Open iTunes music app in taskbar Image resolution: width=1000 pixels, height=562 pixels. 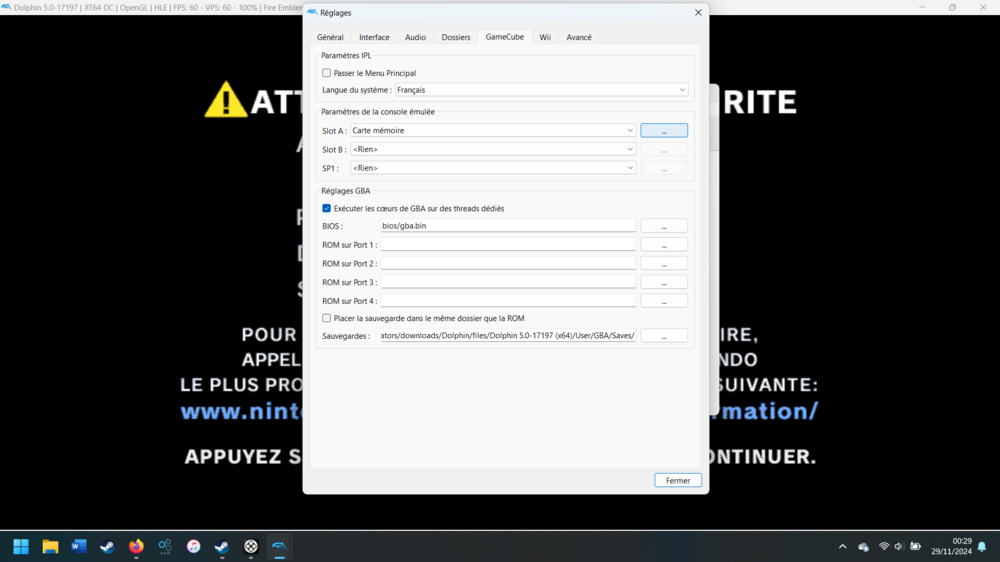pyautogui.click(x=194, y=546)
